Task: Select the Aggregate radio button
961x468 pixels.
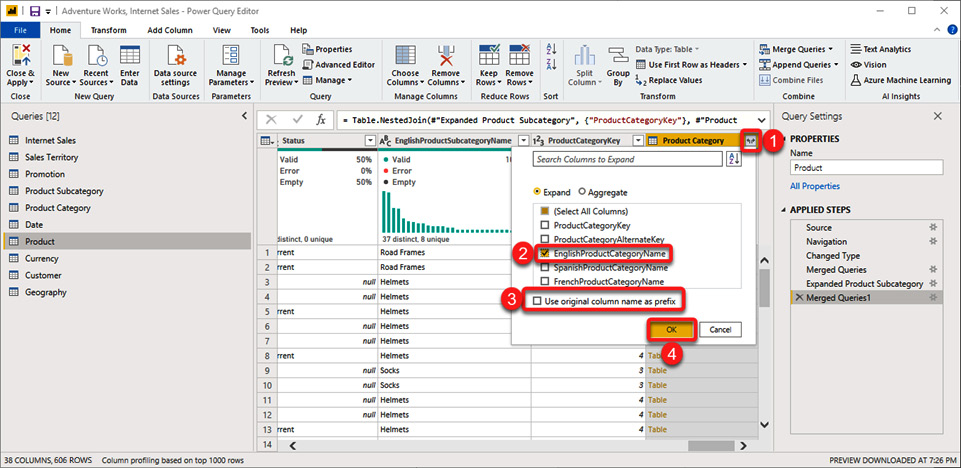Action: (x=582, y=192)
